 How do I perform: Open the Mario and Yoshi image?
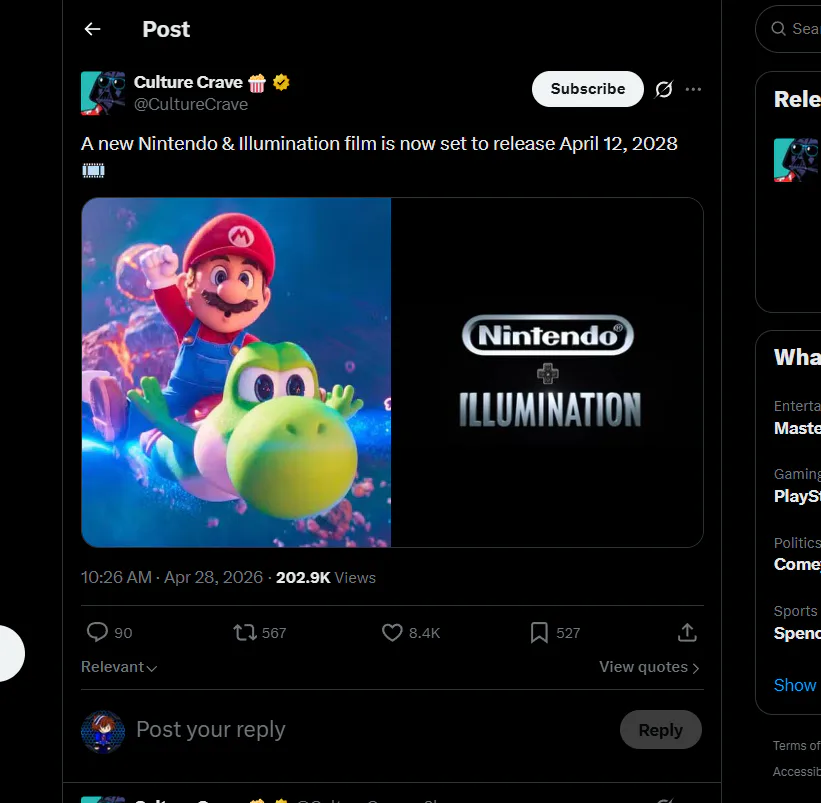(236, 372)
